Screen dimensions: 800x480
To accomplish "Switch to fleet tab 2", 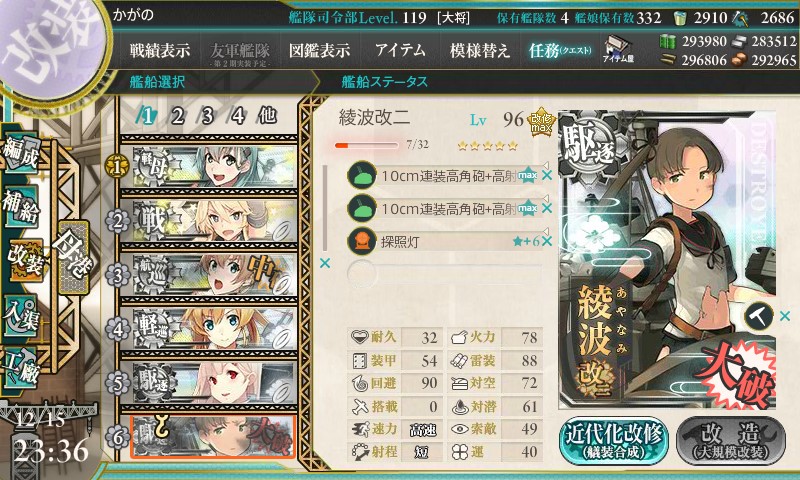I will pyautogui.click(x=177, y=116).
